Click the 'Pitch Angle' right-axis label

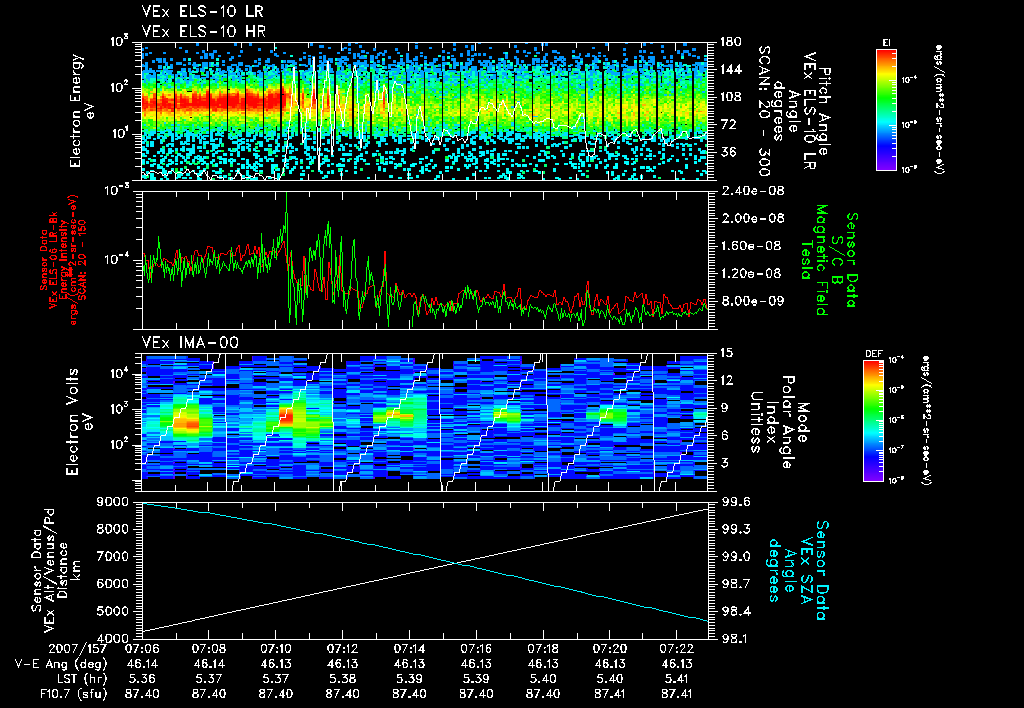click(x=823, y=110)
